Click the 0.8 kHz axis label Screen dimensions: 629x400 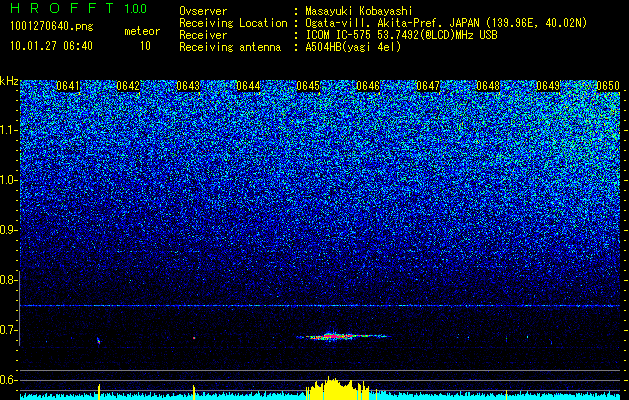point(8,280)
